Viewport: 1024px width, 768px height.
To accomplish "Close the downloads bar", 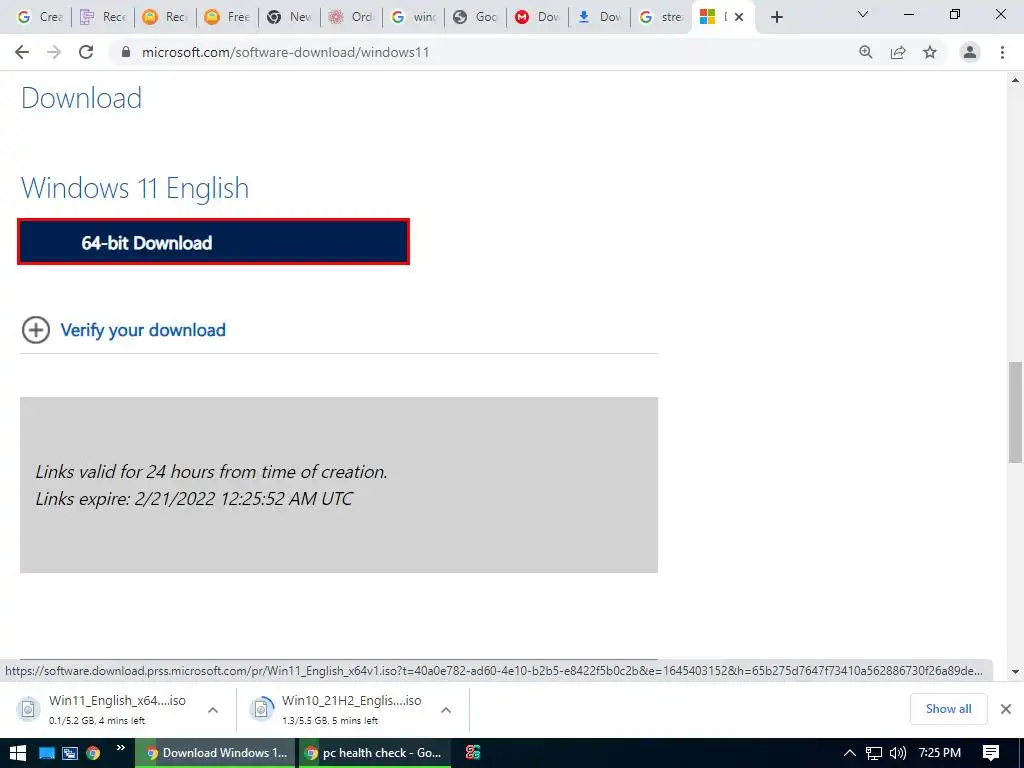I will [x=1006, y=709].
